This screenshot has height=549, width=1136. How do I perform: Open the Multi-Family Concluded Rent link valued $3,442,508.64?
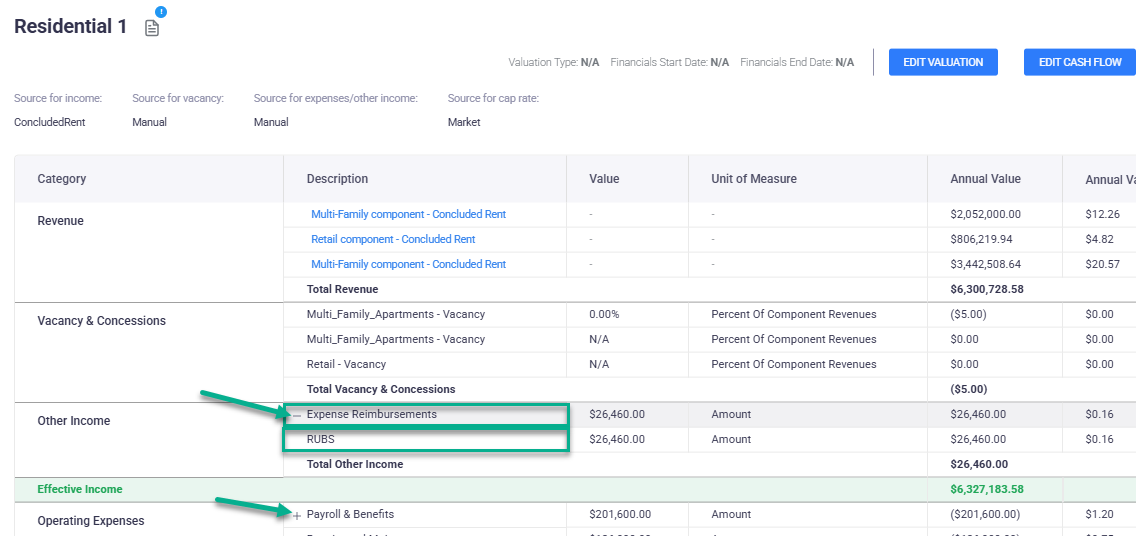[409, 264]
